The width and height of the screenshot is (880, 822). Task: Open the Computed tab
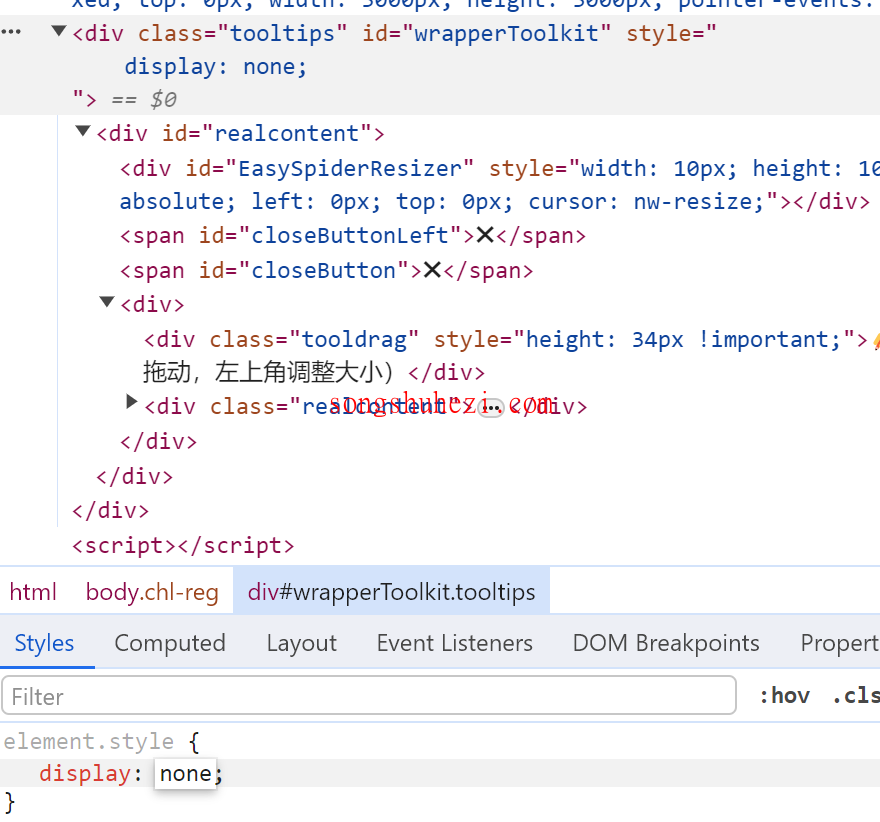tap(170, 643)
